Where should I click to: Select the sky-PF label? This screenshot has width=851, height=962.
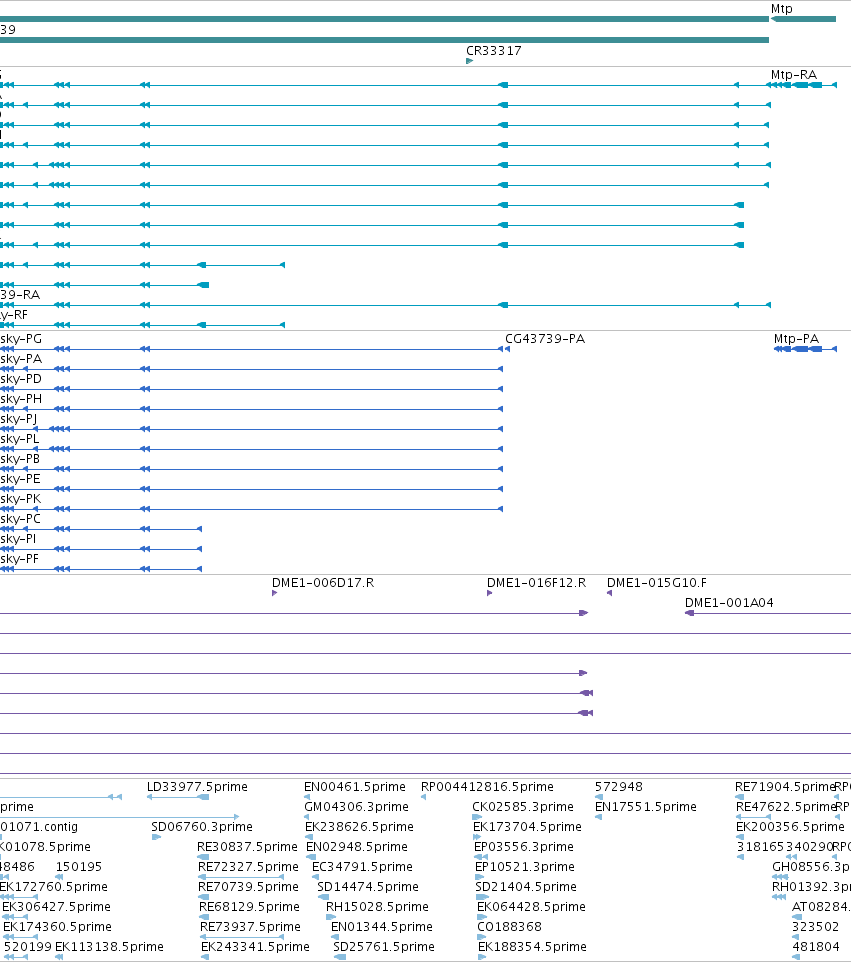[x=20, y=559]
